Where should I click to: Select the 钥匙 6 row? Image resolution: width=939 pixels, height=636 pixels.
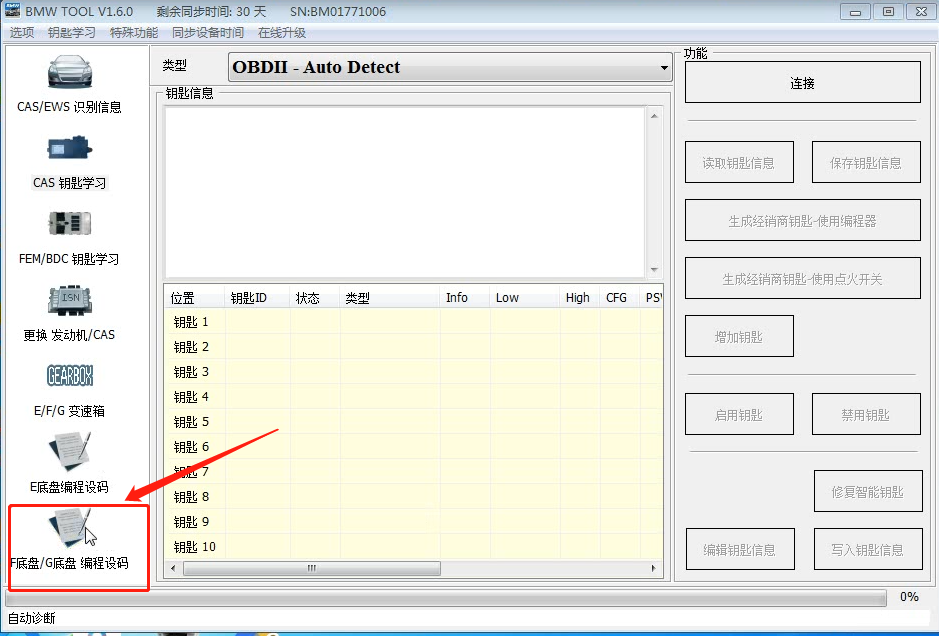(413, 447)
